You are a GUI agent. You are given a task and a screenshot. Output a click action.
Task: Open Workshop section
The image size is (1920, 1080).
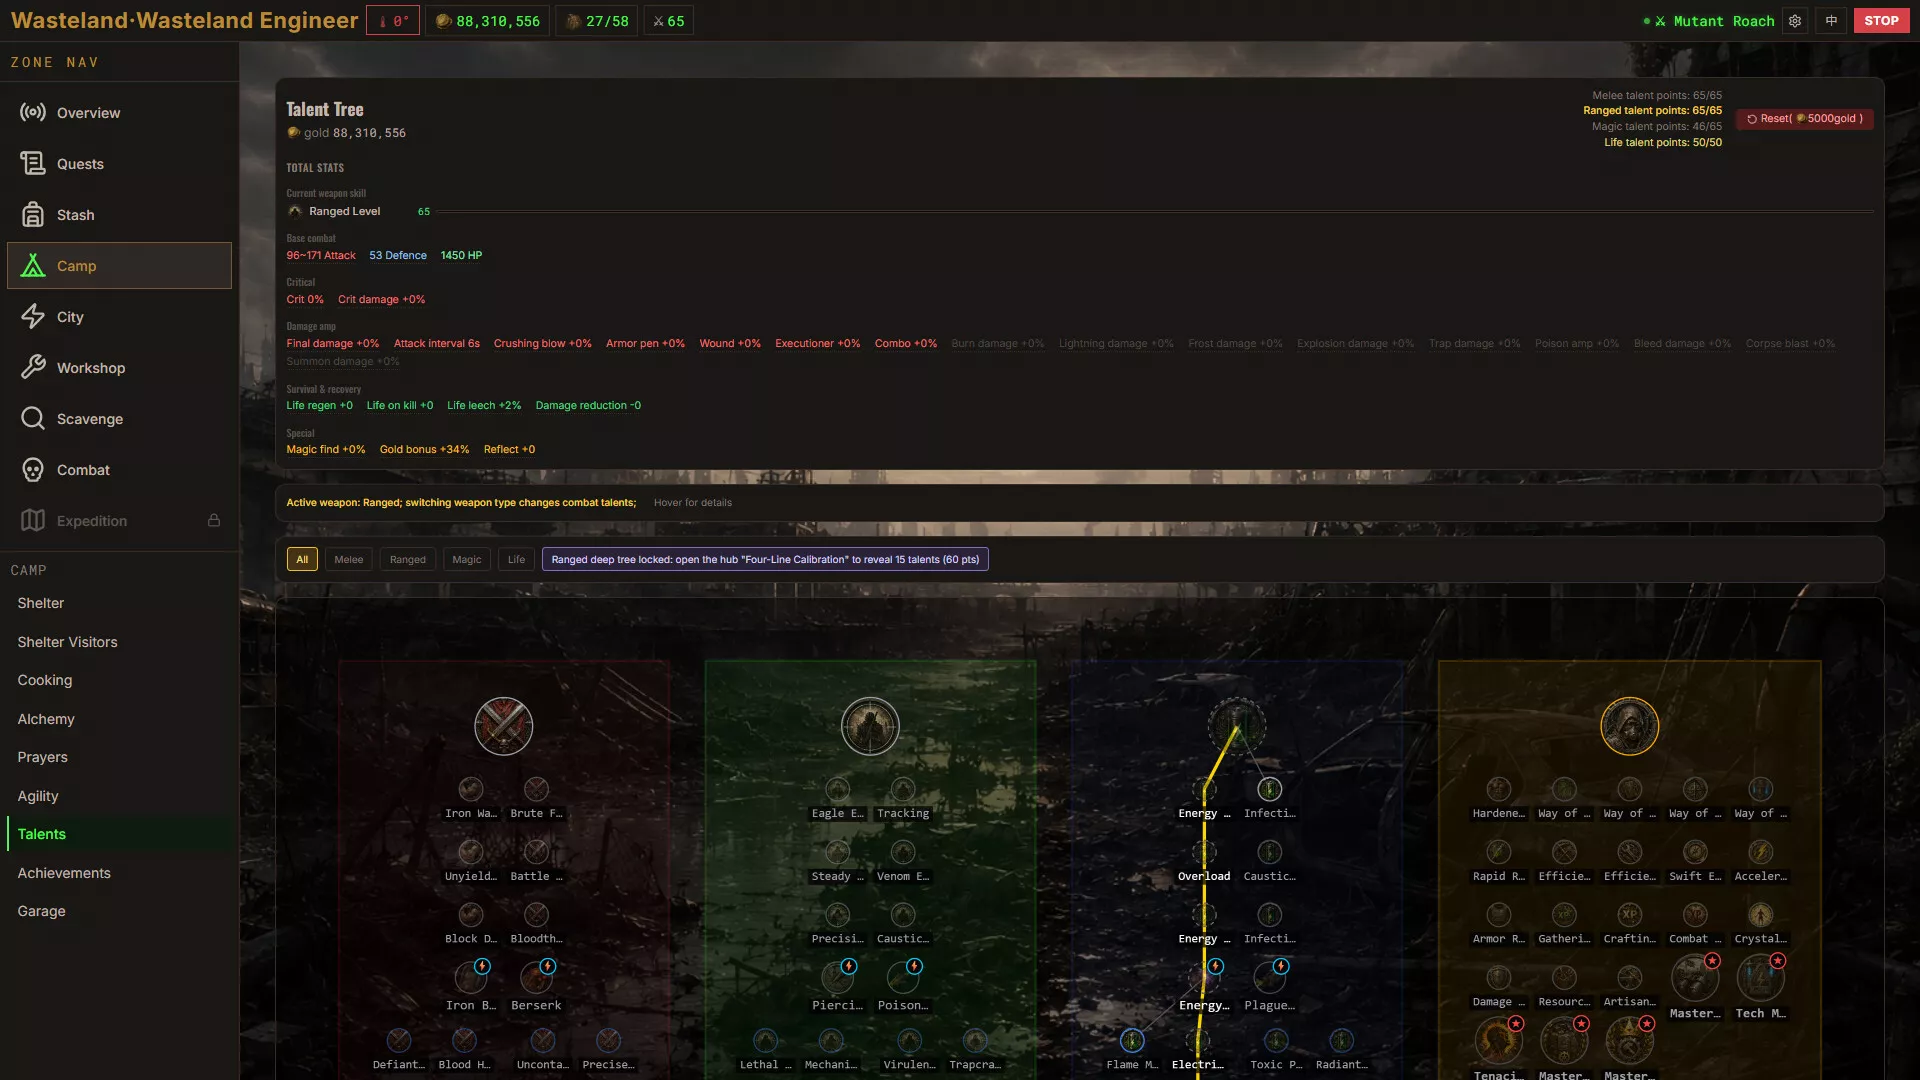pyautogui.click(x=119, y=368)
